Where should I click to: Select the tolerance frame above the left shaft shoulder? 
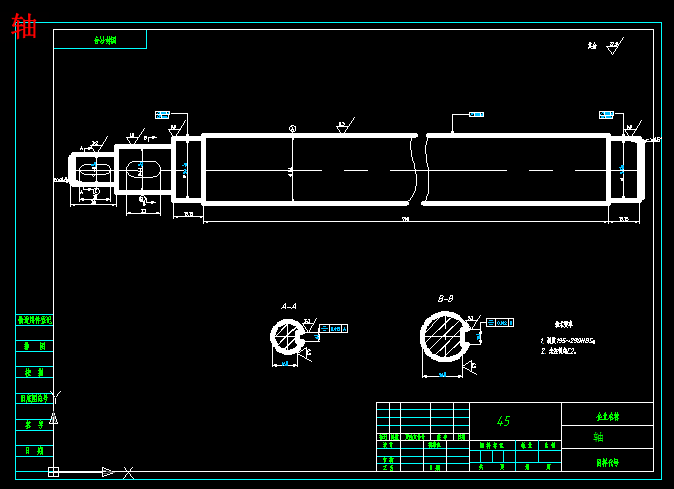click(162, 115)
